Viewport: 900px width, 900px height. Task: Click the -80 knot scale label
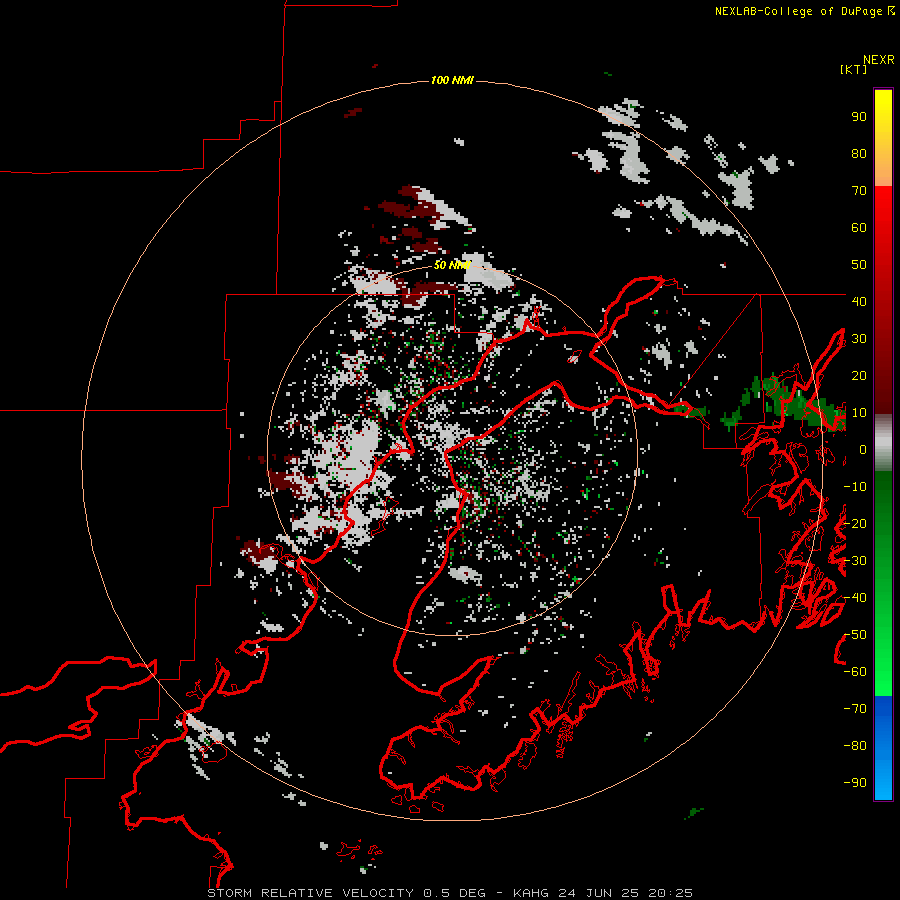(855, 746)
